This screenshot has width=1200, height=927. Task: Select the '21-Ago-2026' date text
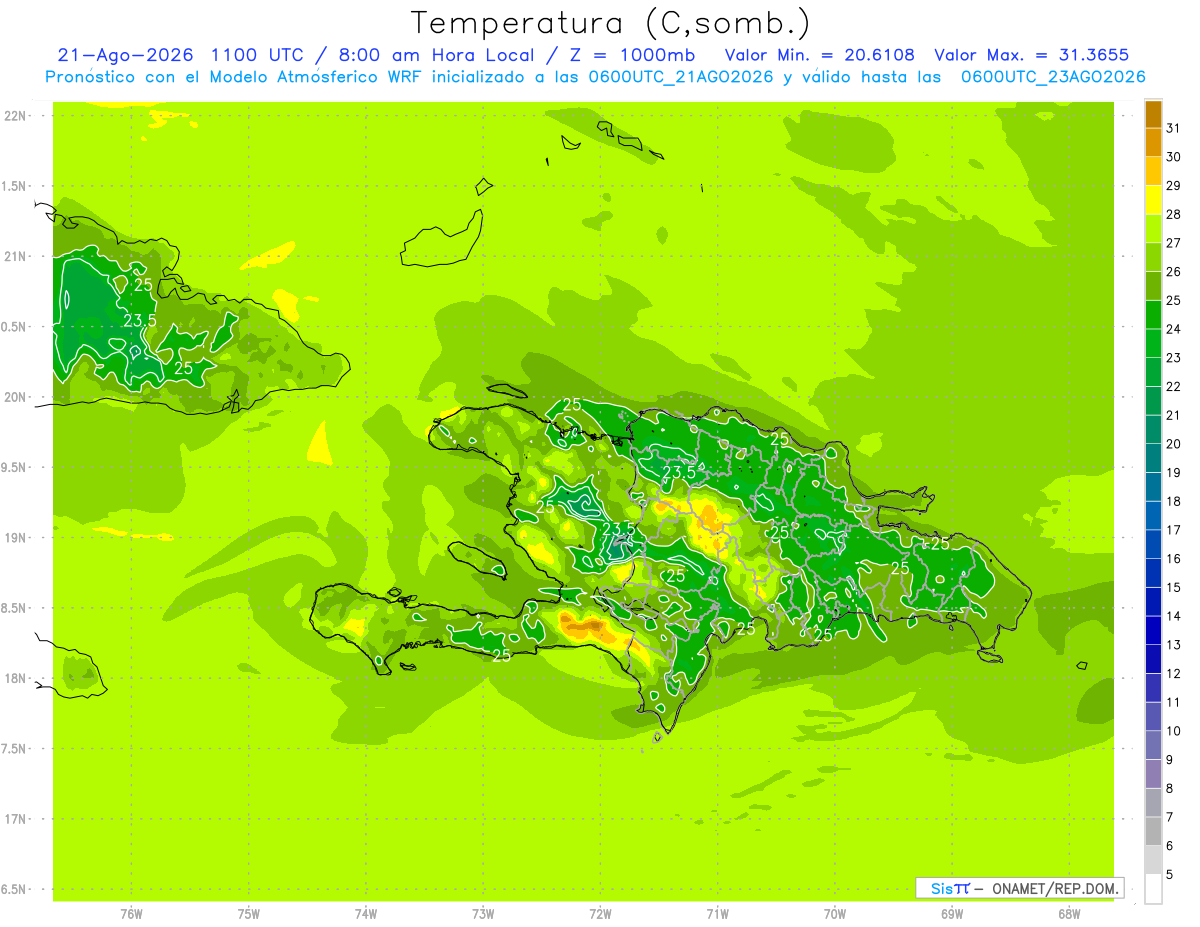(124, 54)
